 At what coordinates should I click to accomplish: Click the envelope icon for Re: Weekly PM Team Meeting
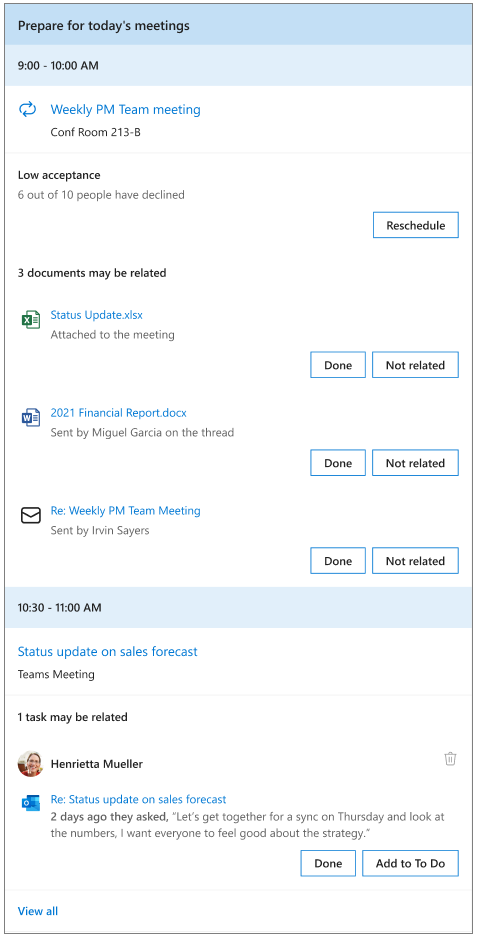[31, 516]
